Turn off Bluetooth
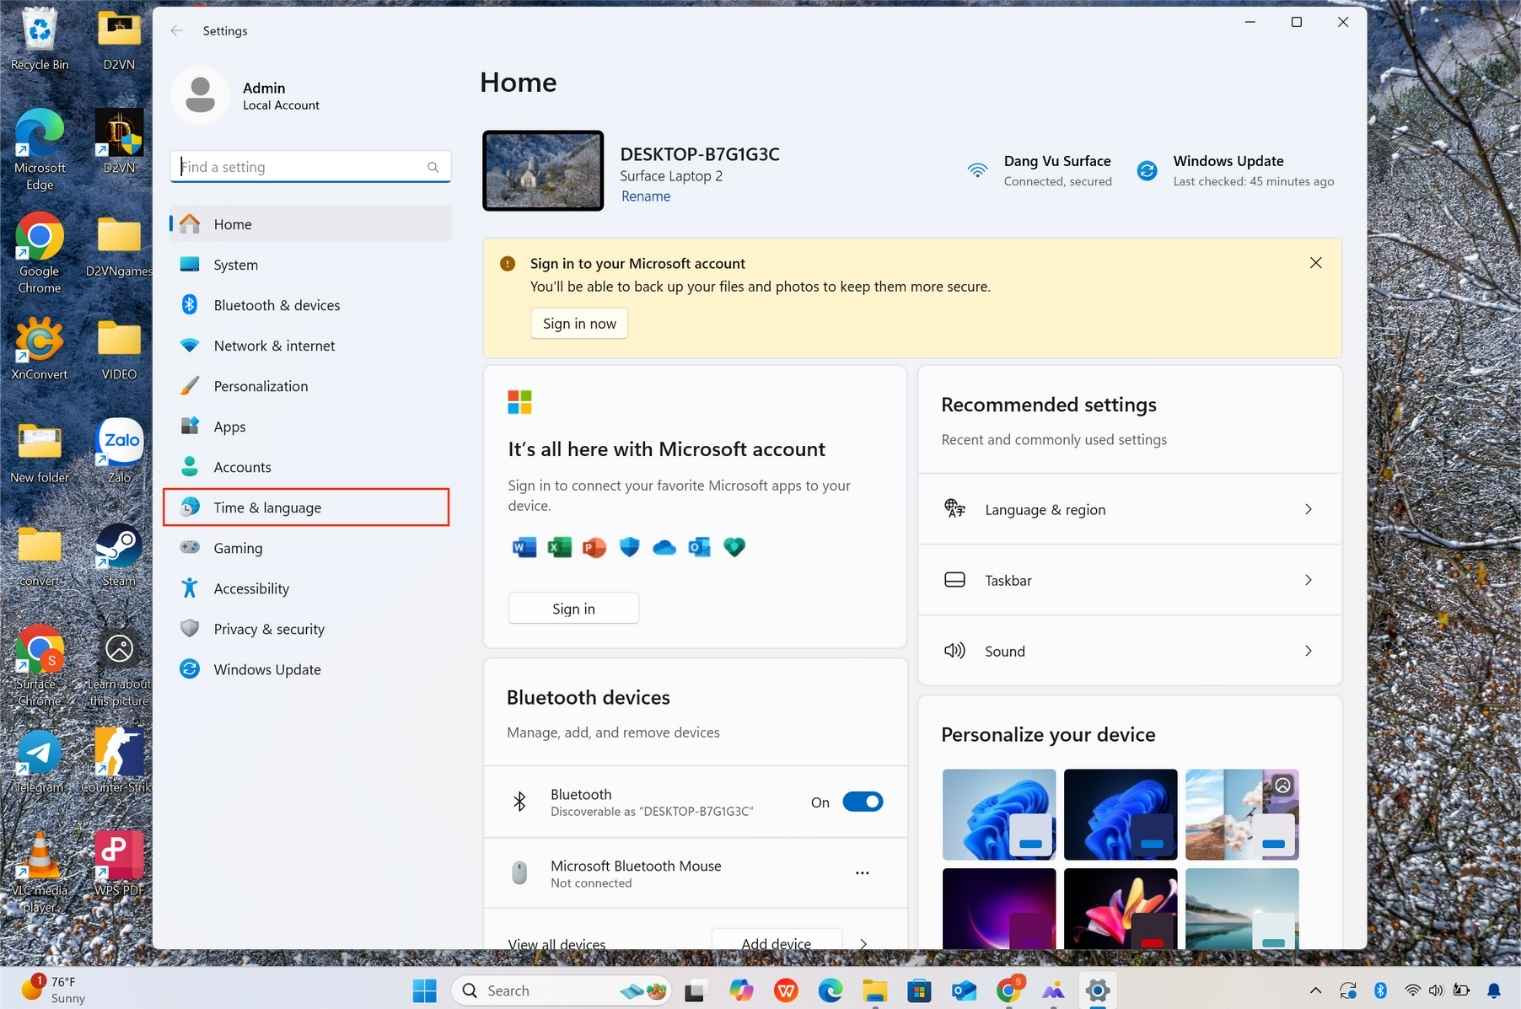Viewport: 1521px width, 1009px height. click(862, 801)
